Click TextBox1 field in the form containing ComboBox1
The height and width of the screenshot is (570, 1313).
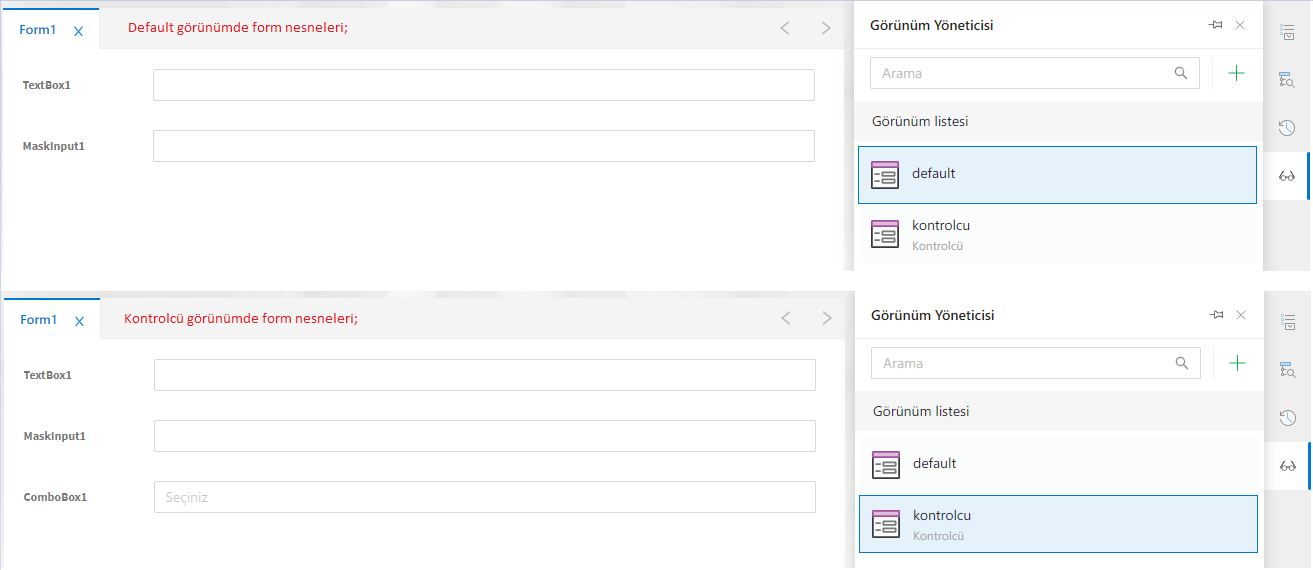click(x=484, y=375)
